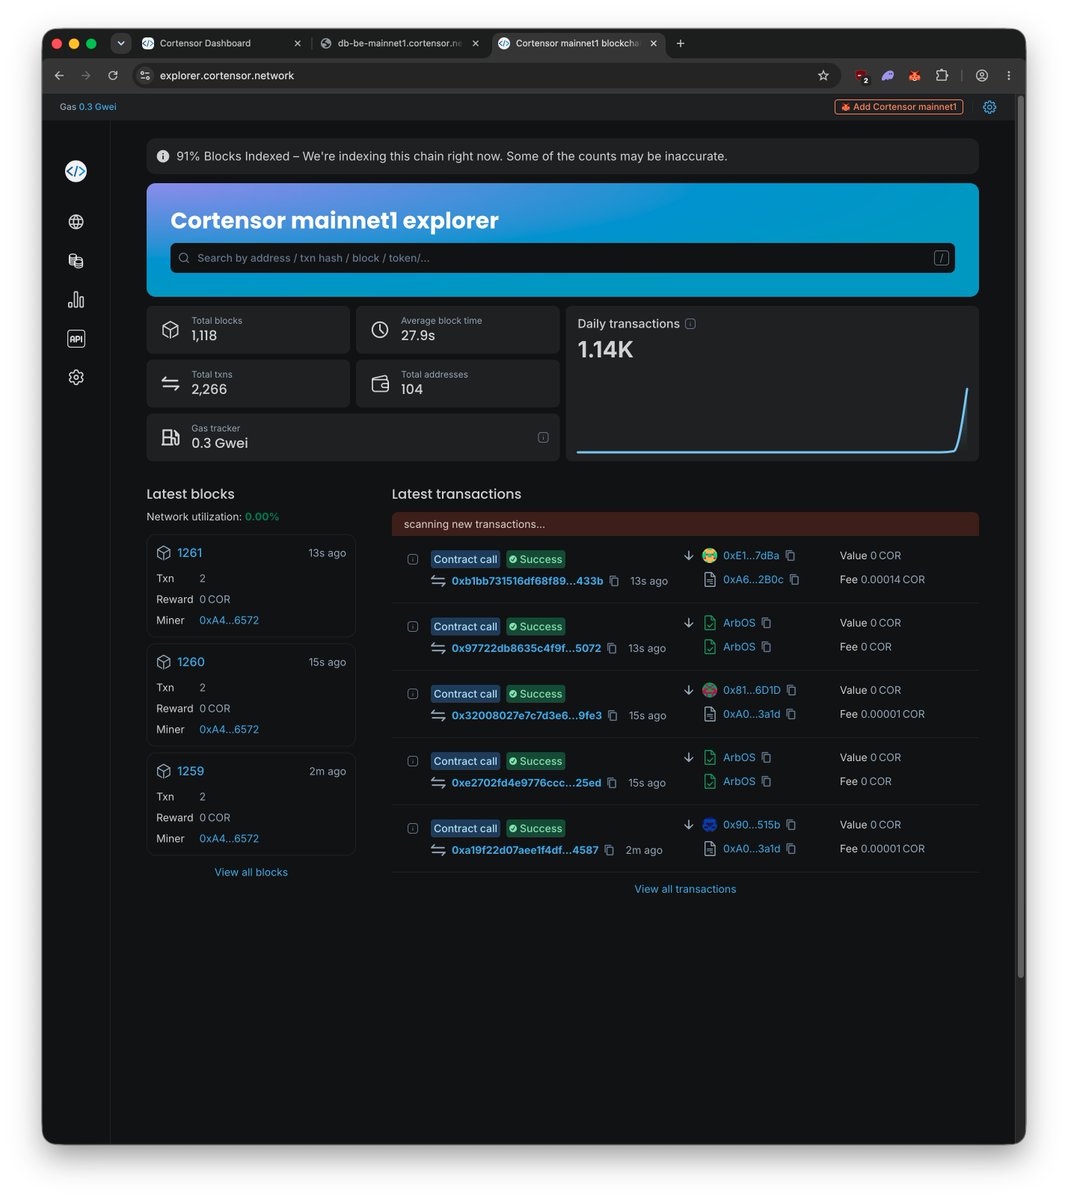1068x1200 pixels.
Task: Bookmark this page with star icon
Action: [823, 76]
